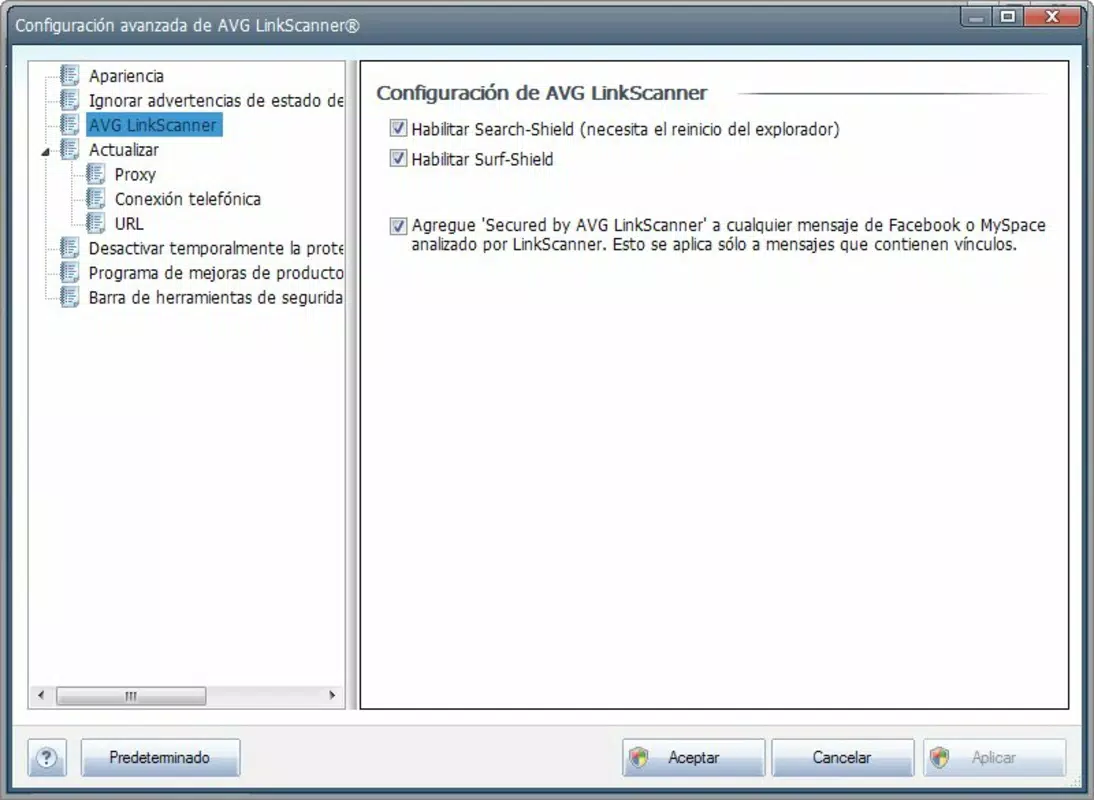
Task: Click the page icon beside Apariencia
Action: (x=69, y=75)
